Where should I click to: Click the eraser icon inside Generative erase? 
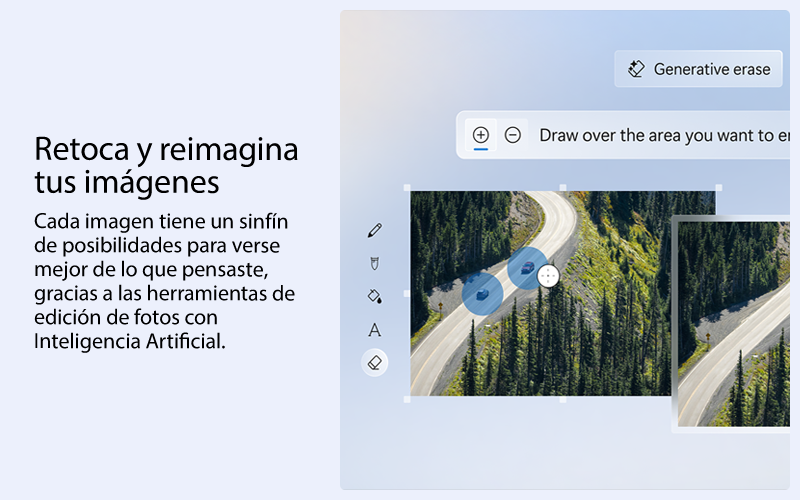[x=636, y=69]
